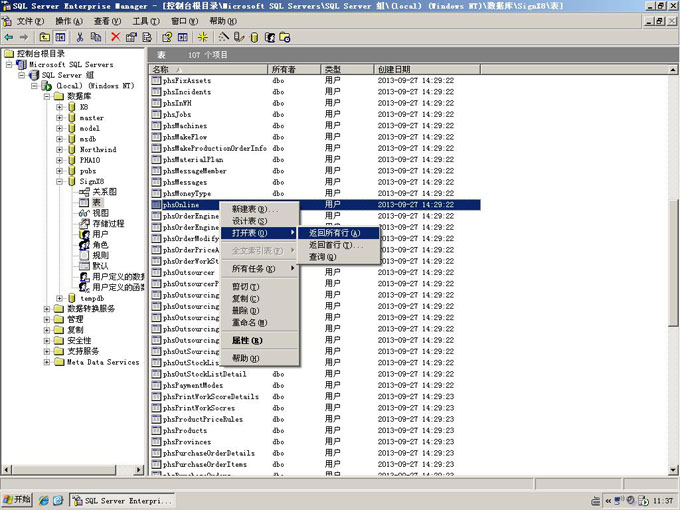Open the 工具 menu in menu bar

click(145, 20)
